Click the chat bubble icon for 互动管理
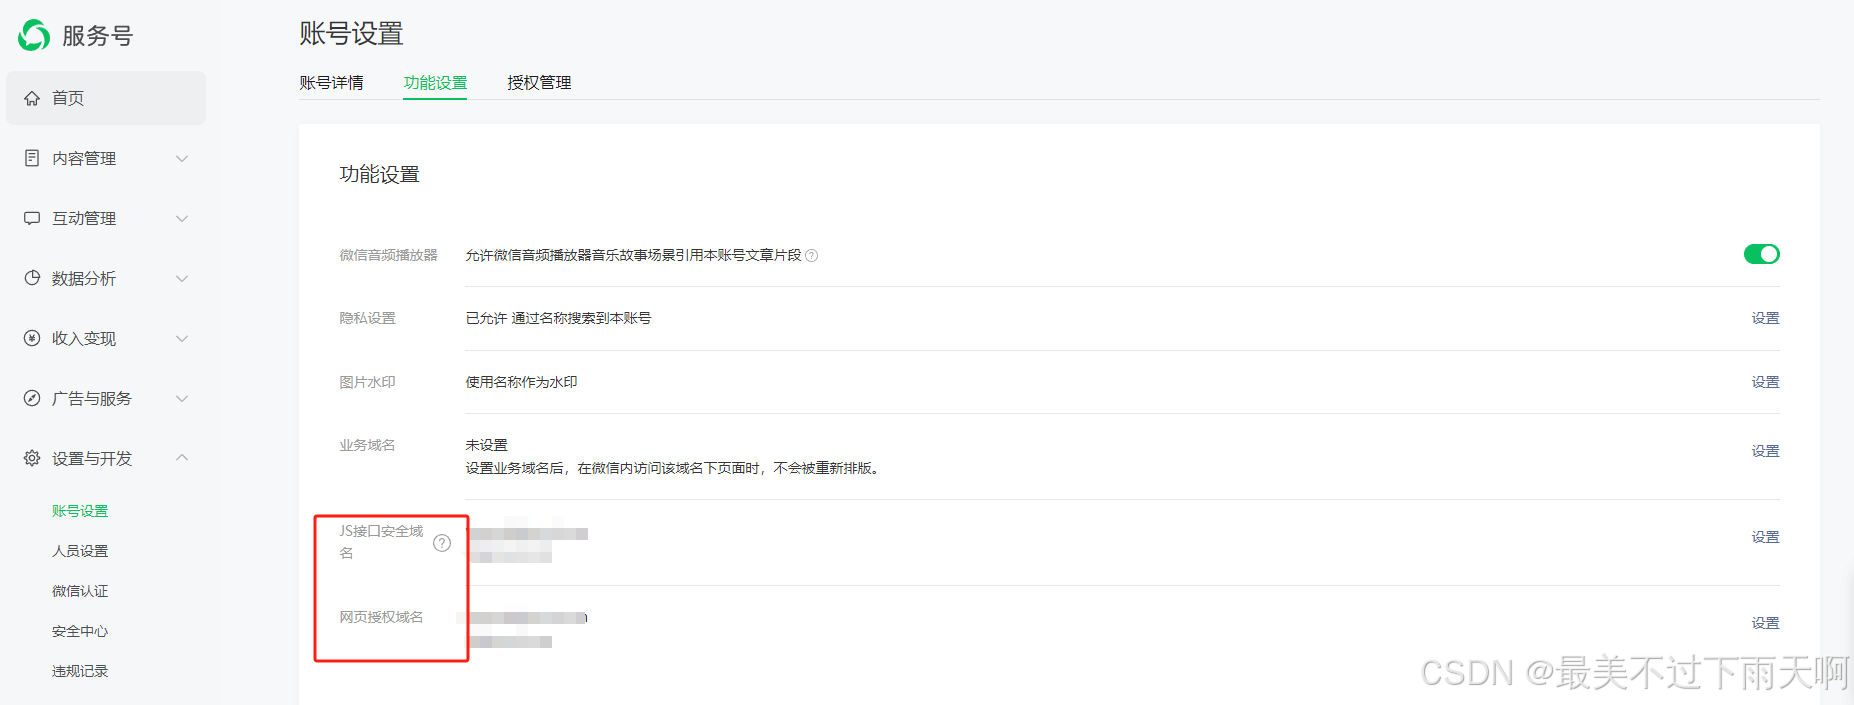 coord(32,218)
